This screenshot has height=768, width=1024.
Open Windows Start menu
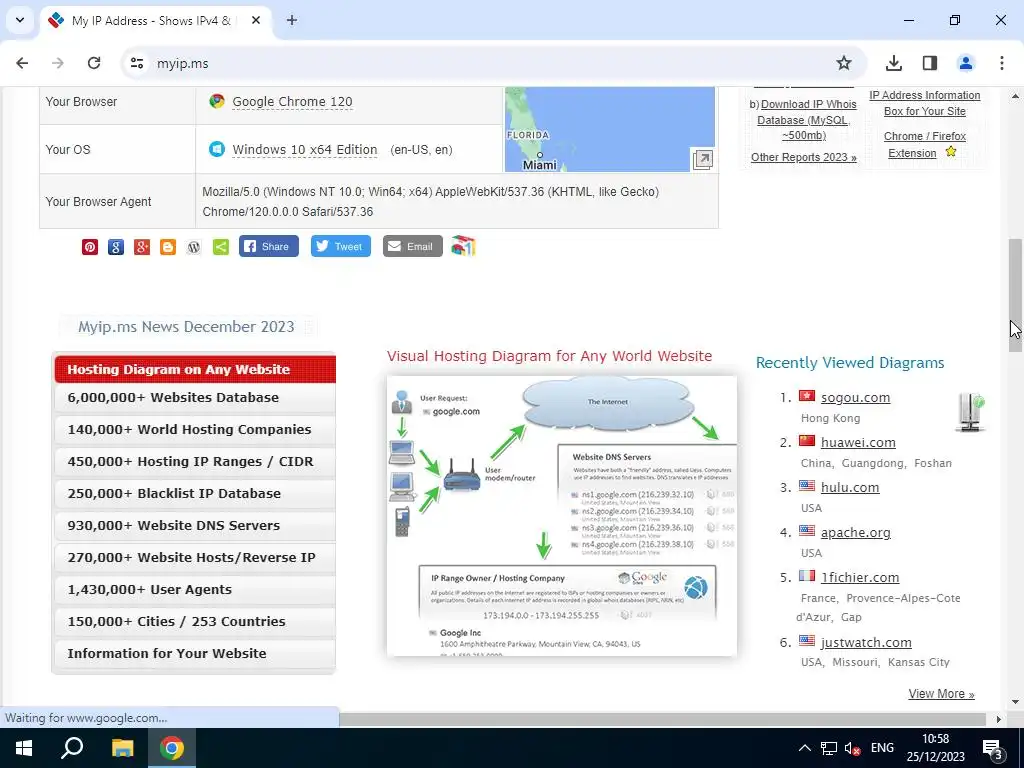(24, 748)
